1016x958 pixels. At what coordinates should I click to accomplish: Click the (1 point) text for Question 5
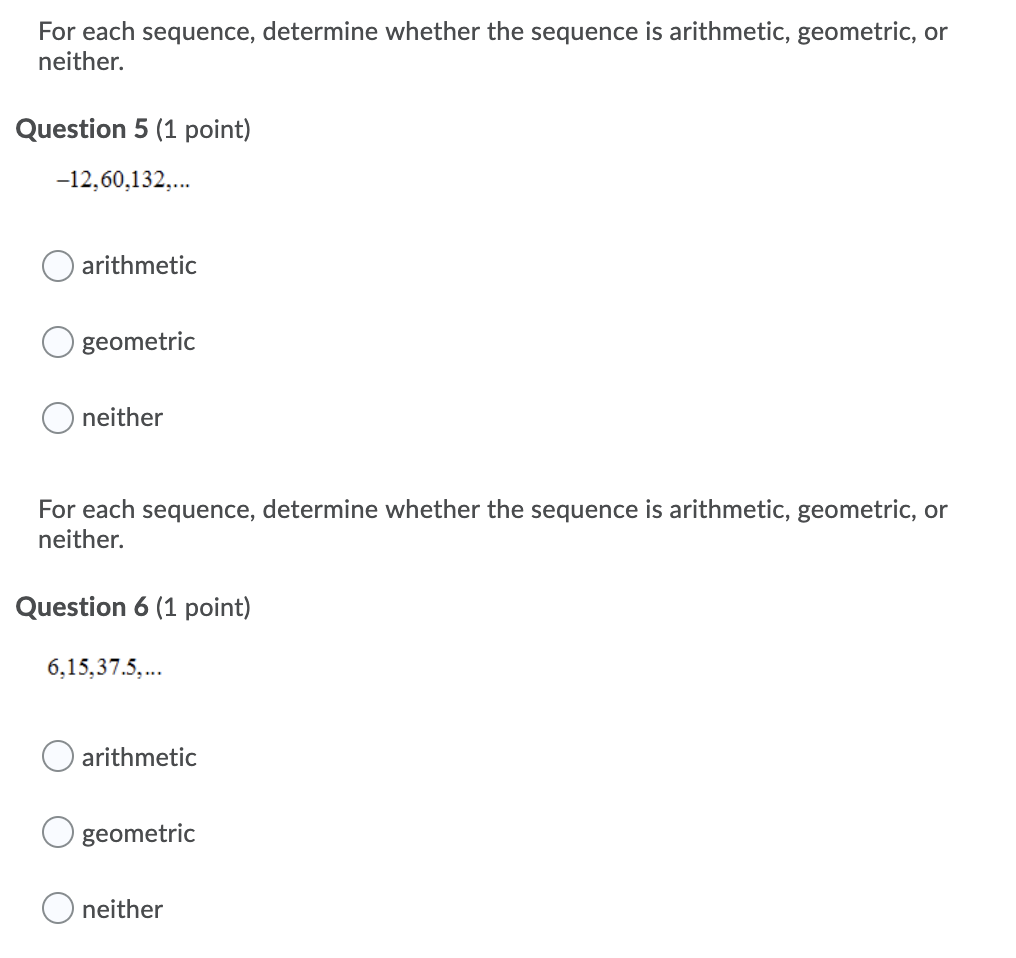(204, 129)
